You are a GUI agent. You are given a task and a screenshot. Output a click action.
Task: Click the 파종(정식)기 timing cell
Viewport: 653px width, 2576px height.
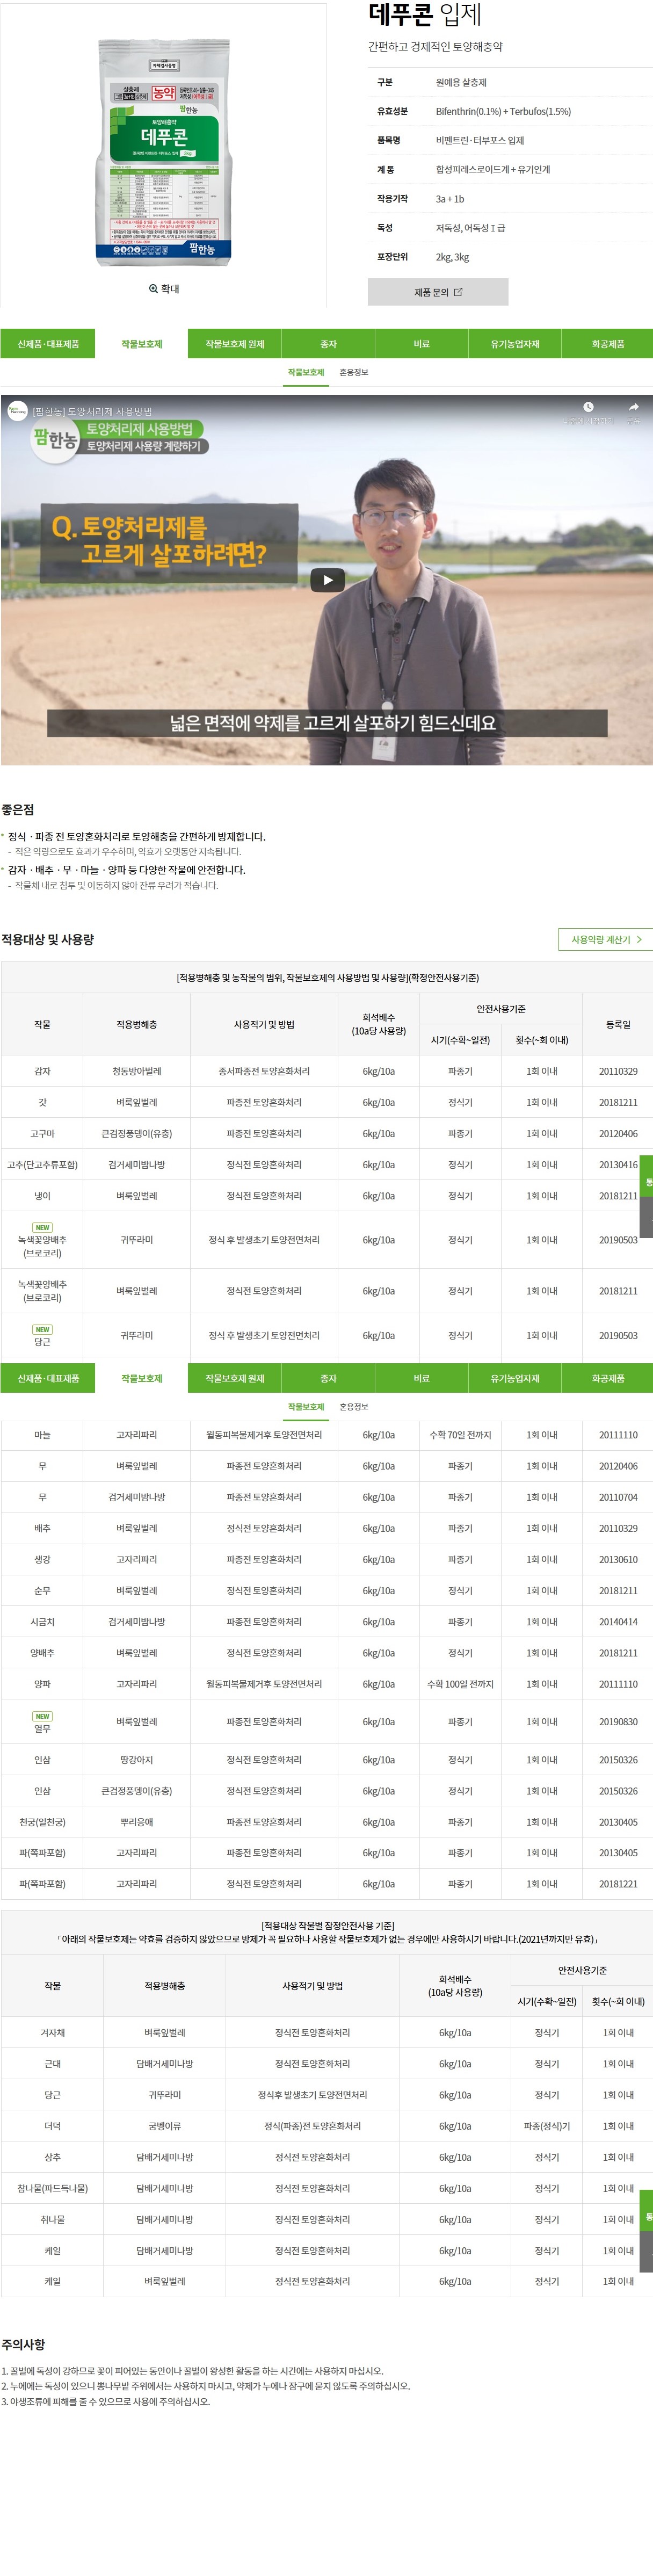click(547, 2126)
